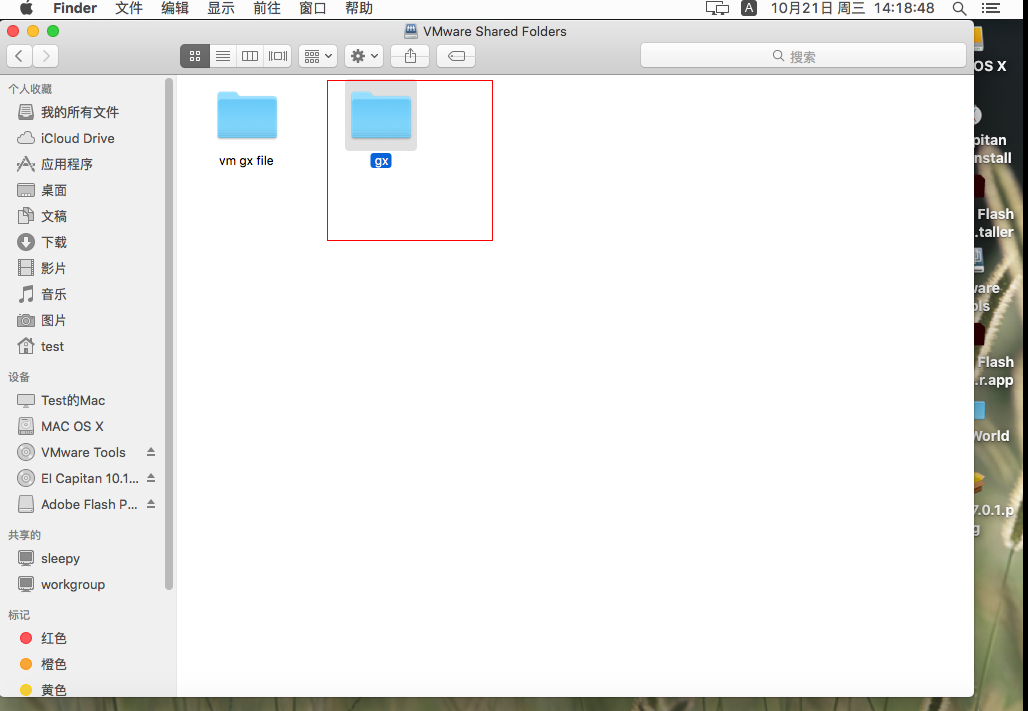This screenshot has height=711, width=1028.
Task: Click the VMware Shared Folders title icon
Action: [x=411, y=31]
